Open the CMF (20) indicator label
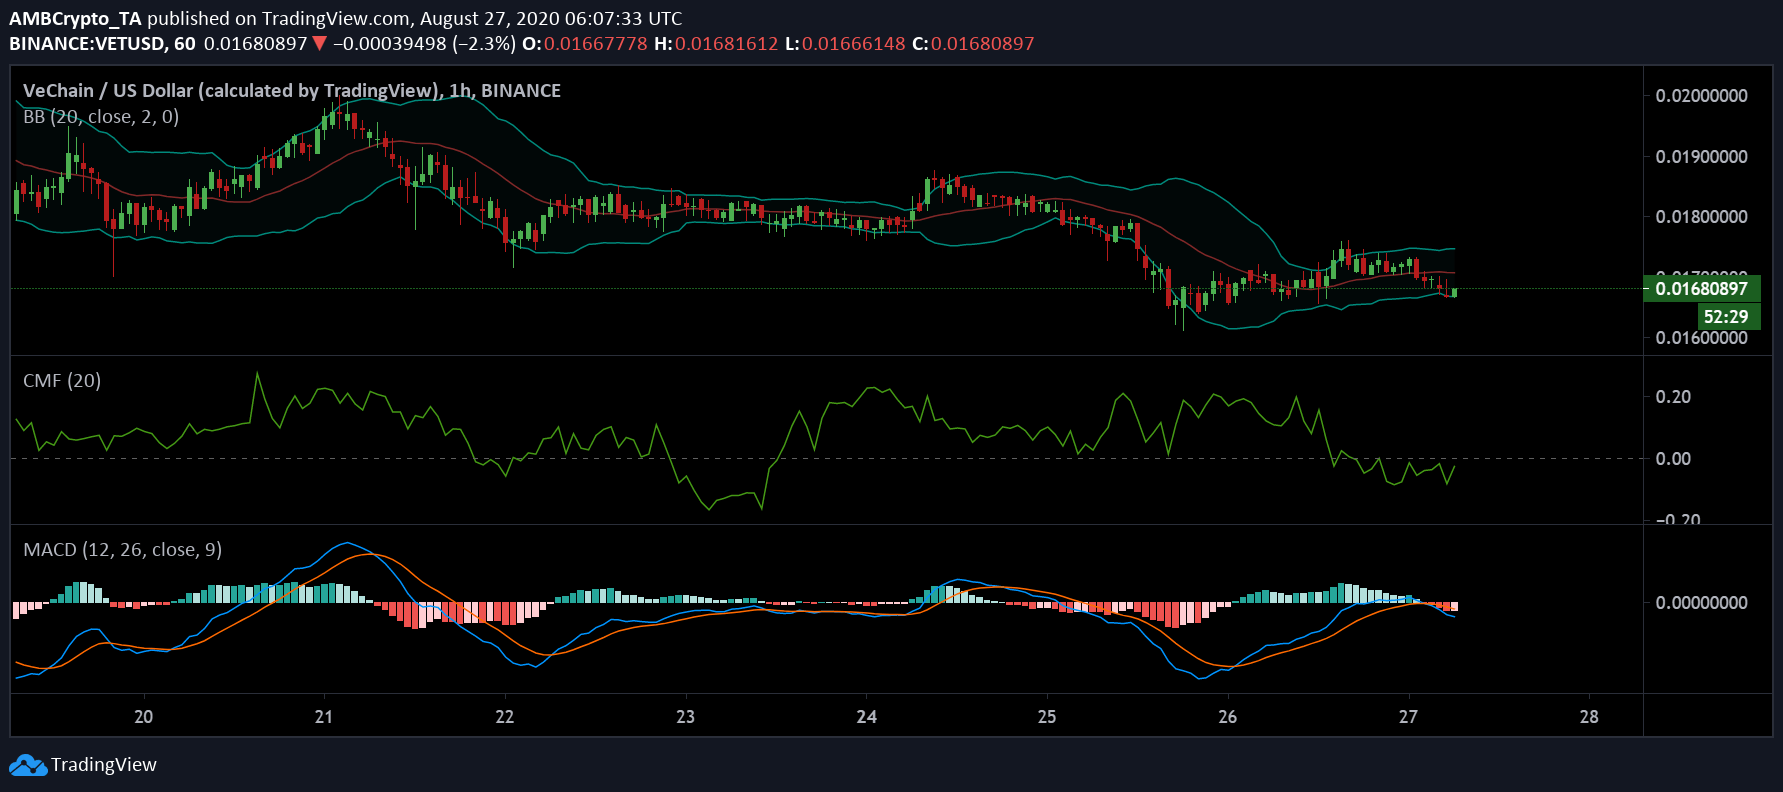This screenshot has width=1783, height=792. pos(62,381)
